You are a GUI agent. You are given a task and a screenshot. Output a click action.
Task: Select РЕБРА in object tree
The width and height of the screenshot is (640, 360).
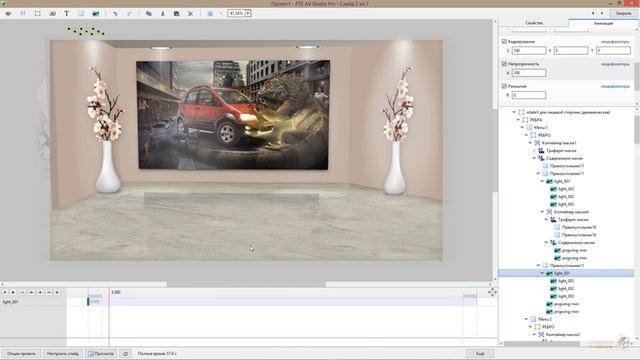click(x=536, y=120)
